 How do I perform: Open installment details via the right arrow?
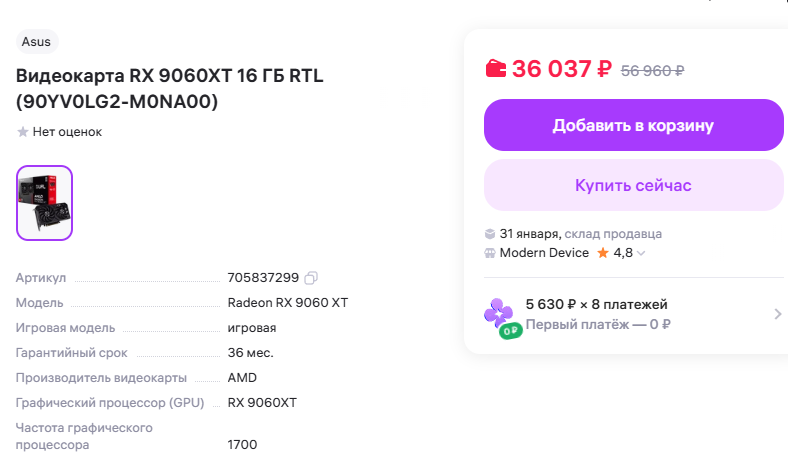pos(777,314)
